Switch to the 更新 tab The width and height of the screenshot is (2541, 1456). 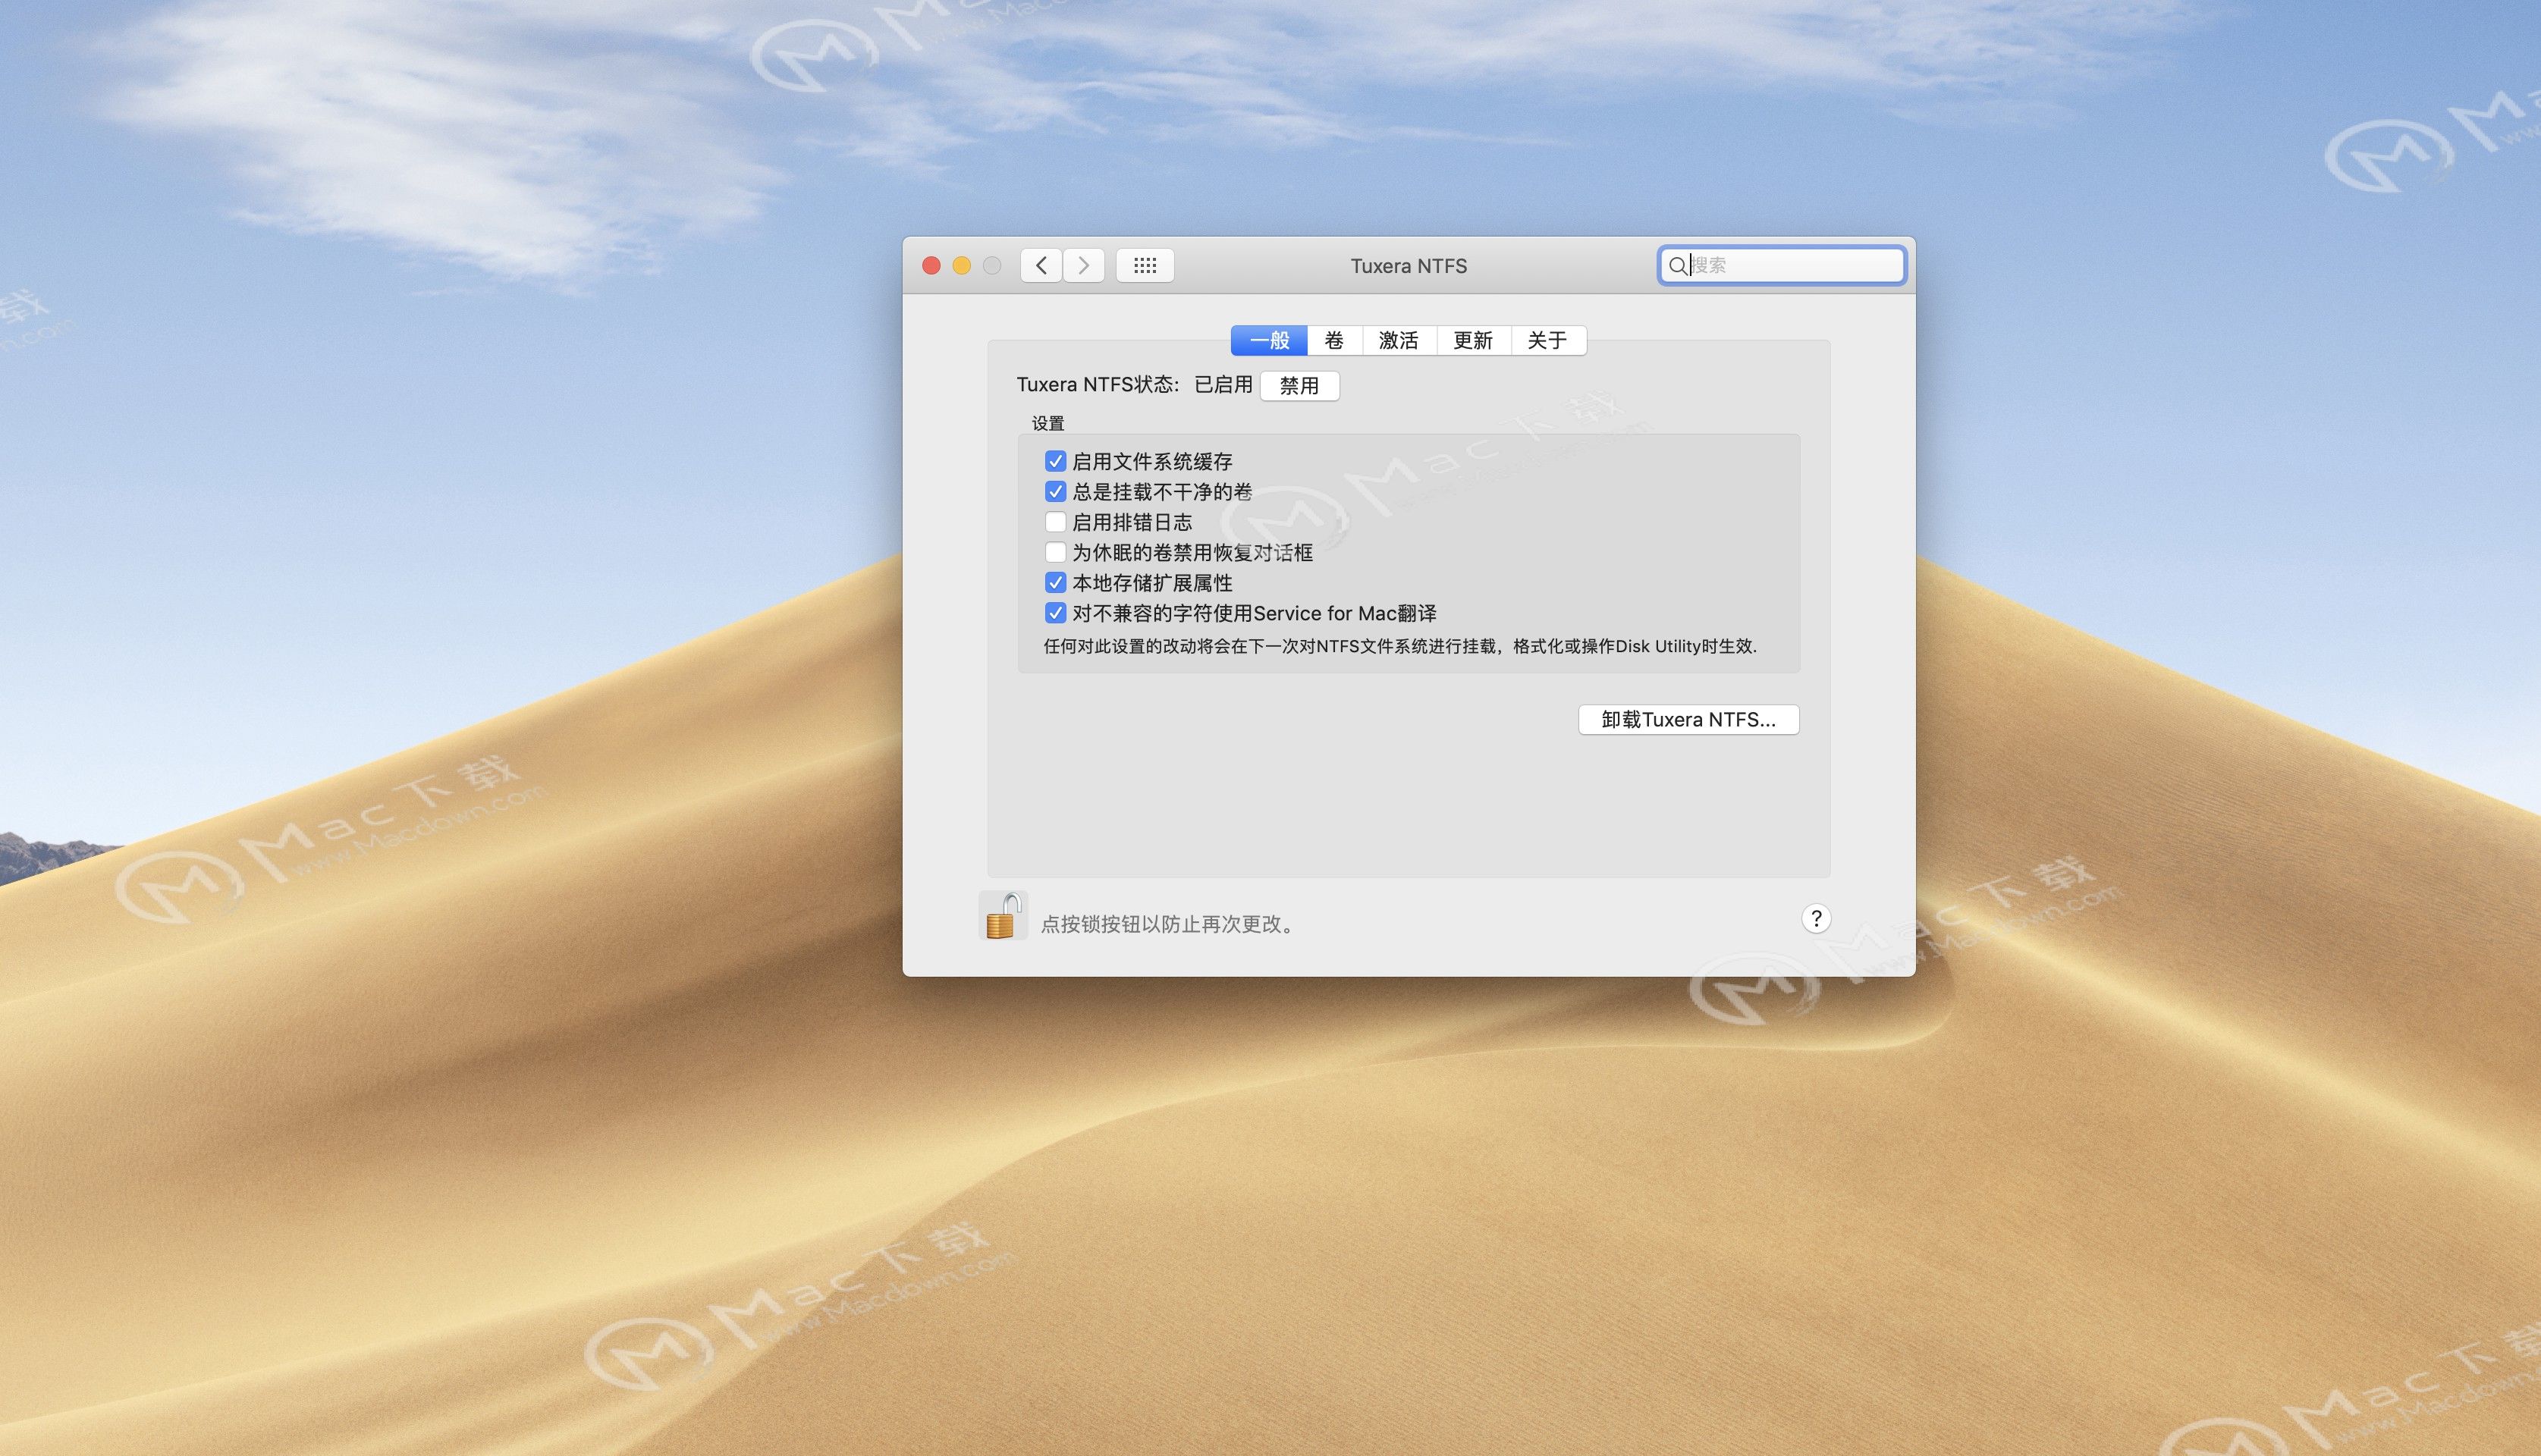[x=1473, y=340]
